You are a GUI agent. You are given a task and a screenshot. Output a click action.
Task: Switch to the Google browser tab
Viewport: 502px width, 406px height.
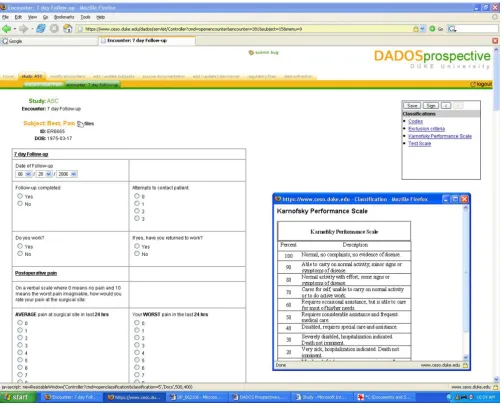pos(49,41)
